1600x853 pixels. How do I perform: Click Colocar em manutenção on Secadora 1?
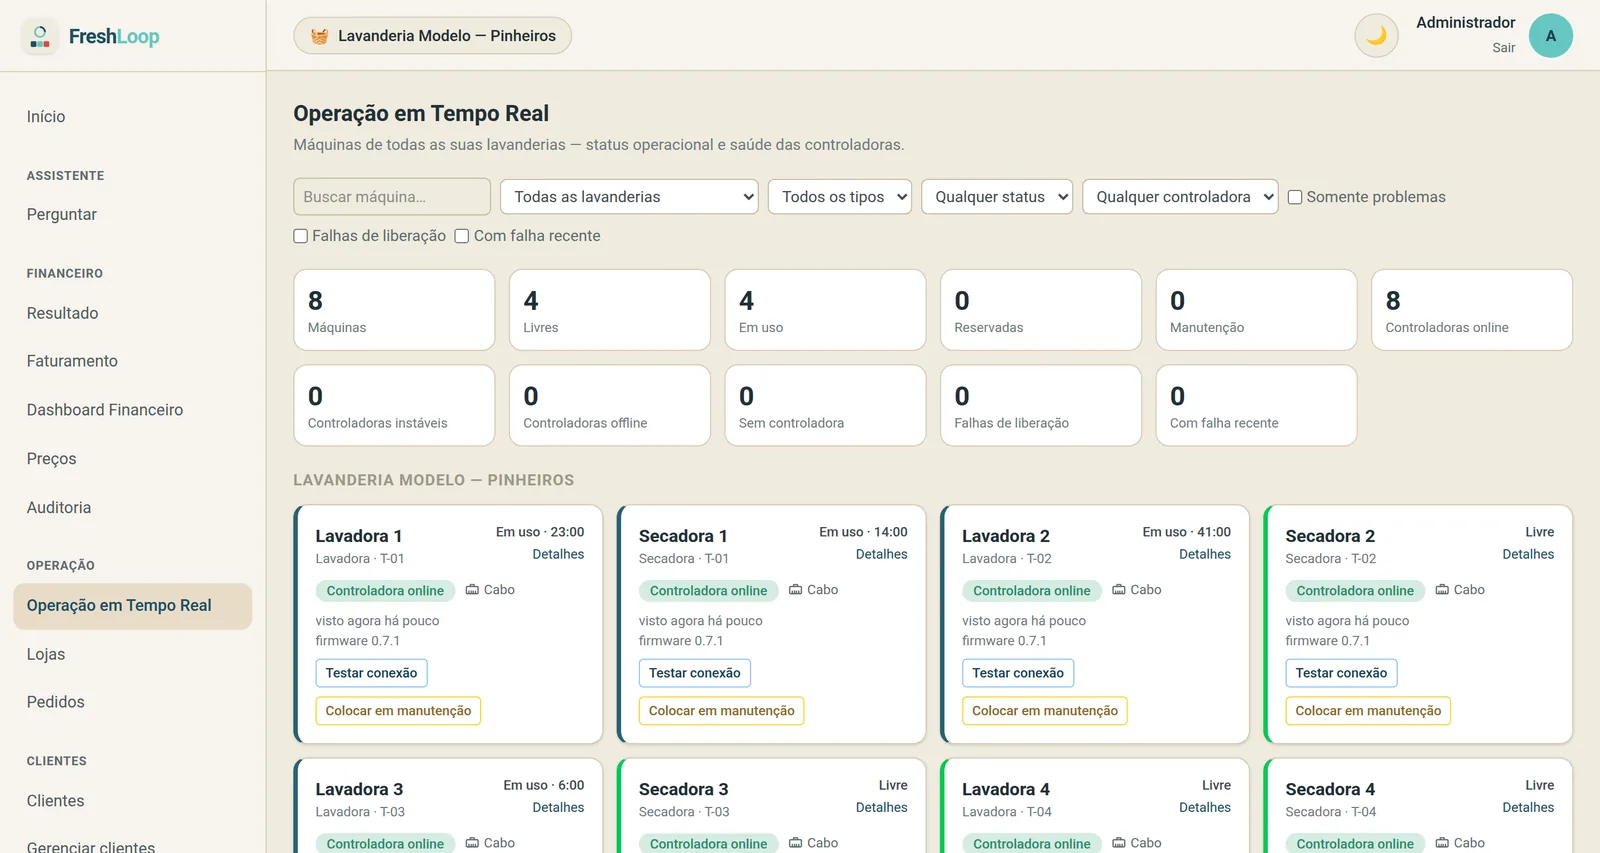(x=721, y=711)
